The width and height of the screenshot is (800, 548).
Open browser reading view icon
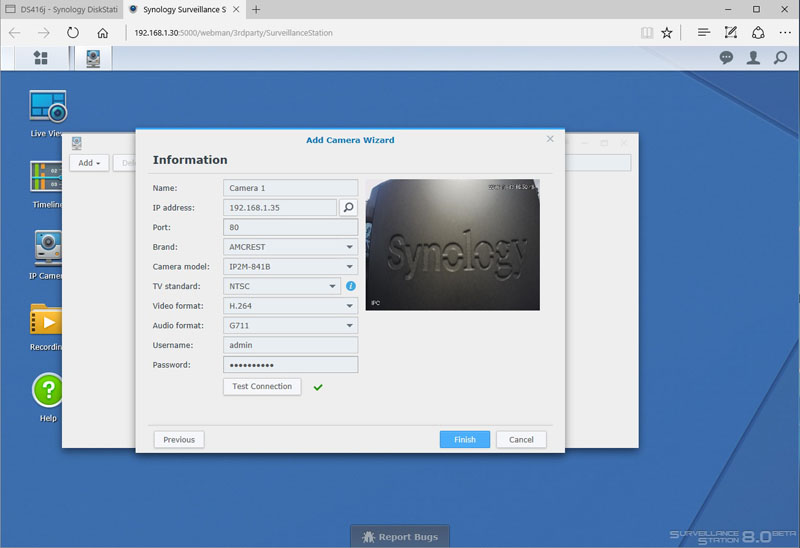coord(646,33)
